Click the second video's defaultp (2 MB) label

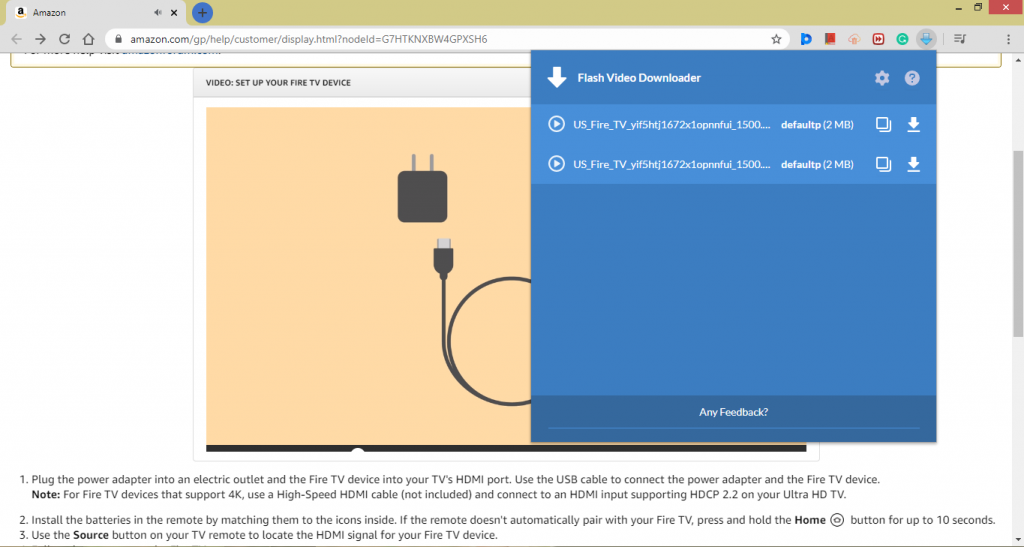click(x=817, y=164)
